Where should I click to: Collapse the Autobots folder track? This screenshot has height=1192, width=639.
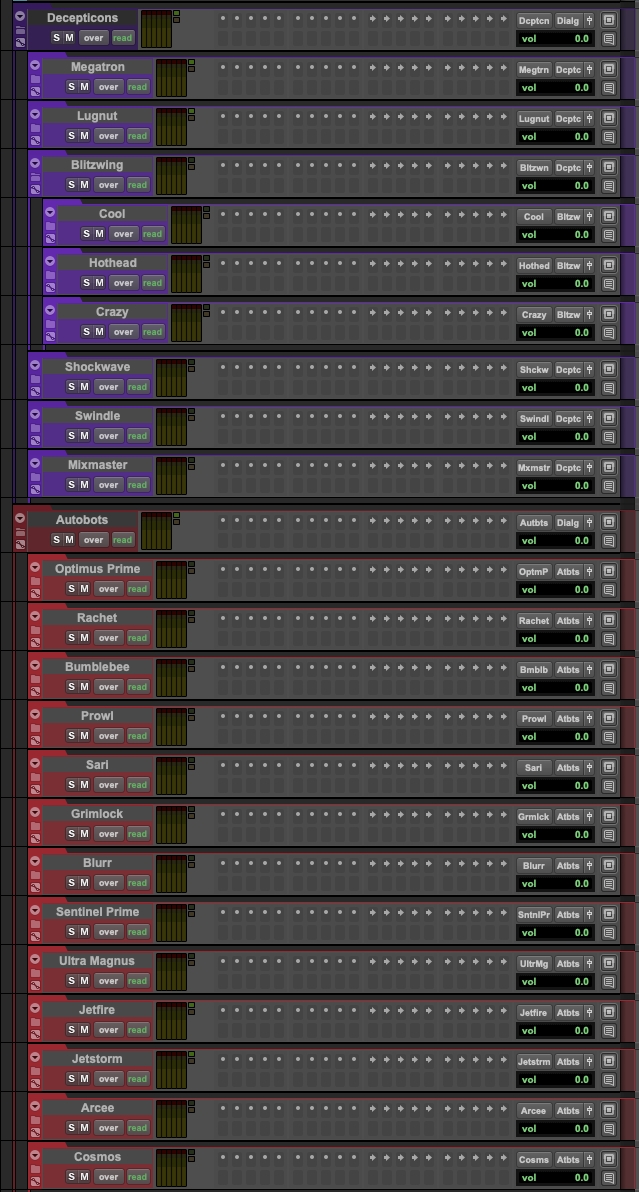[x=20, y=519]
